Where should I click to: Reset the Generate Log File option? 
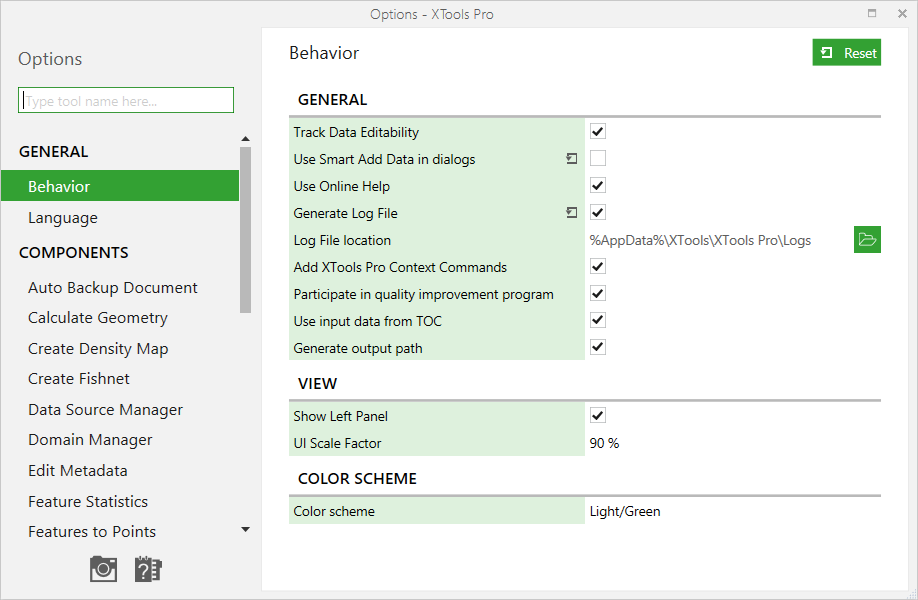point(571,212)
